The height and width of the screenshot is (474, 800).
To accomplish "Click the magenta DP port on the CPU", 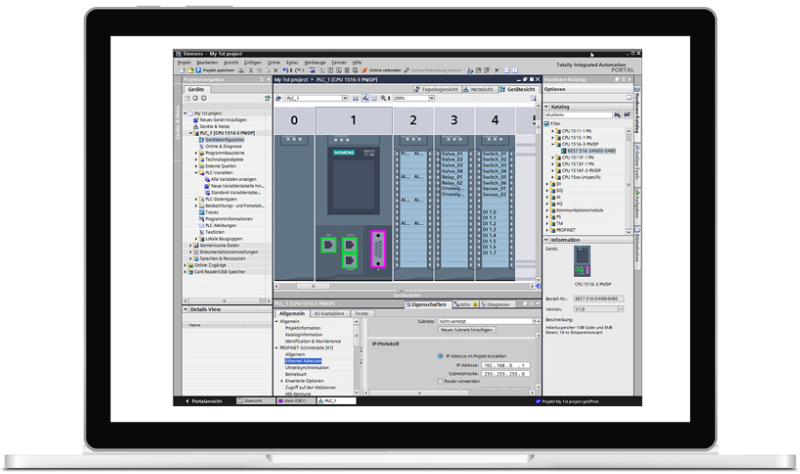I will point(378,249).
